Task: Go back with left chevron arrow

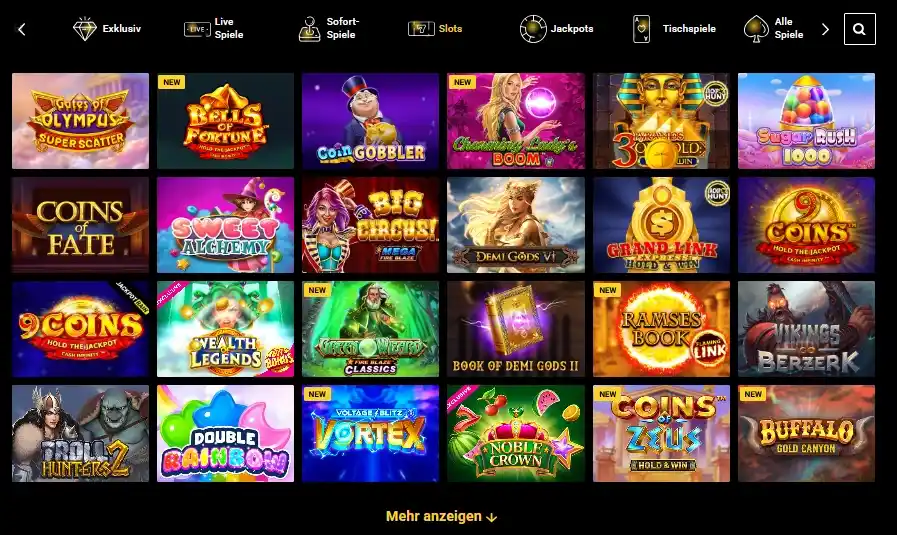Action: tap(22, 29)
